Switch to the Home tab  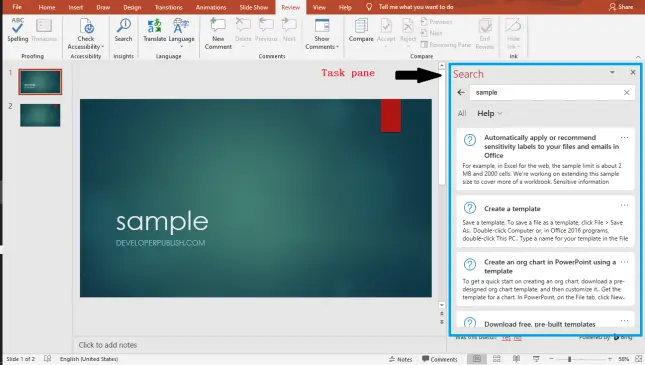click(47, 7)
